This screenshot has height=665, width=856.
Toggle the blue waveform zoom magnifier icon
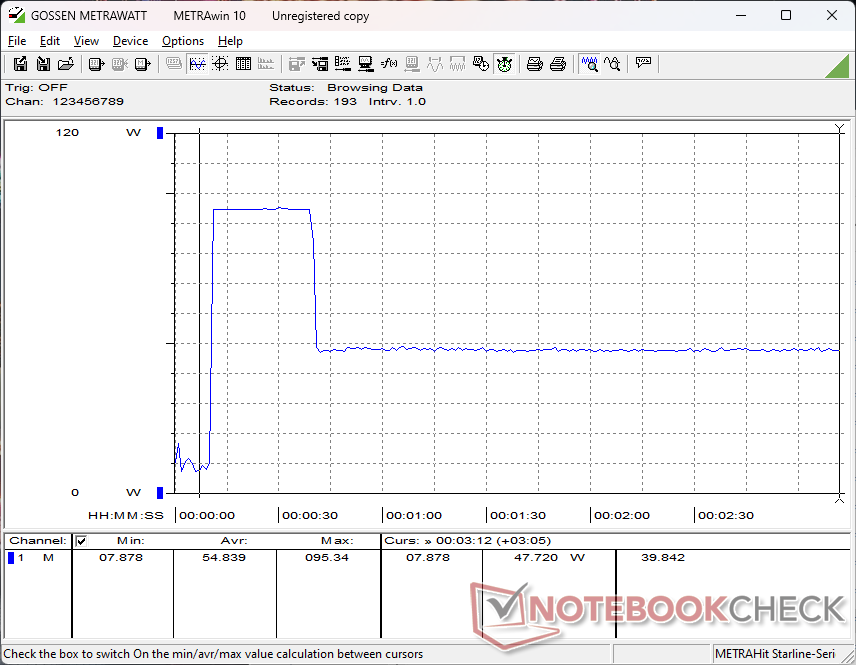[x=590, y=64]
